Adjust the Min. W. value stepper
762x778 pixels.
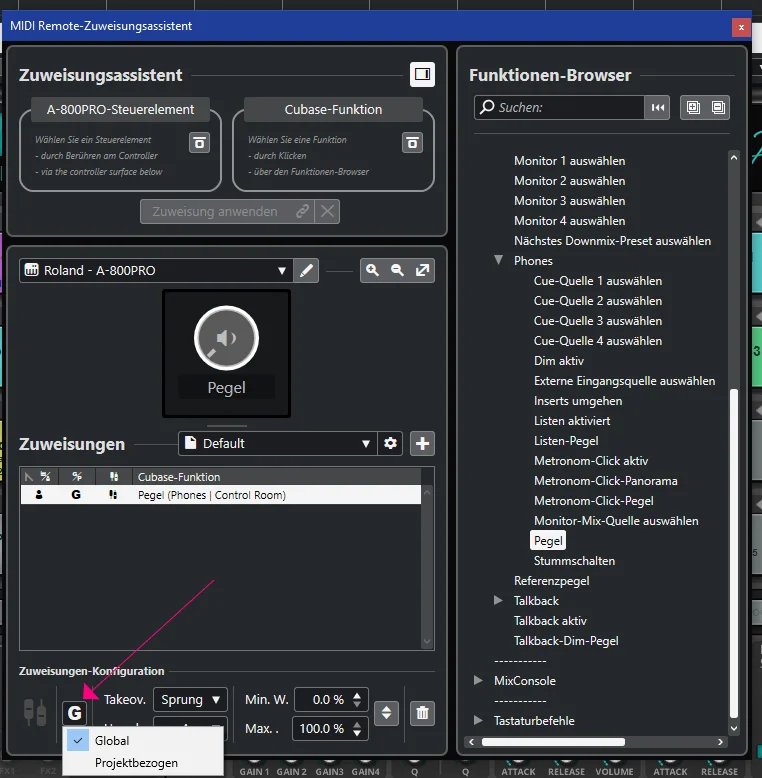tap(357, 700)
